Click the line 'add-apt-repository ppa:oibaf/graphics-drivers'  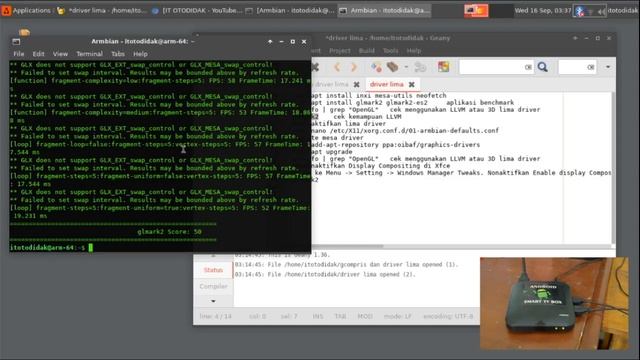tap(396, 144)
